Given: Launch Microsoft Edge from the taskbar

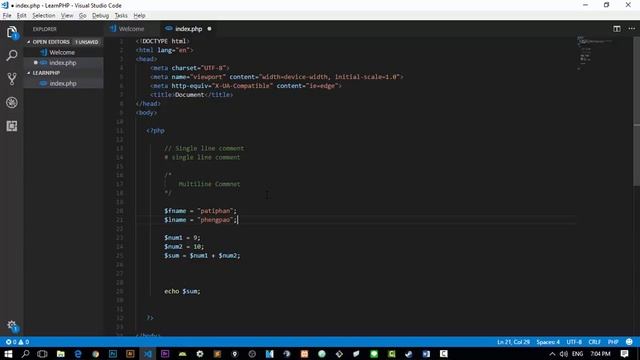Looking at the screenshot, I should tap(78, 354).
